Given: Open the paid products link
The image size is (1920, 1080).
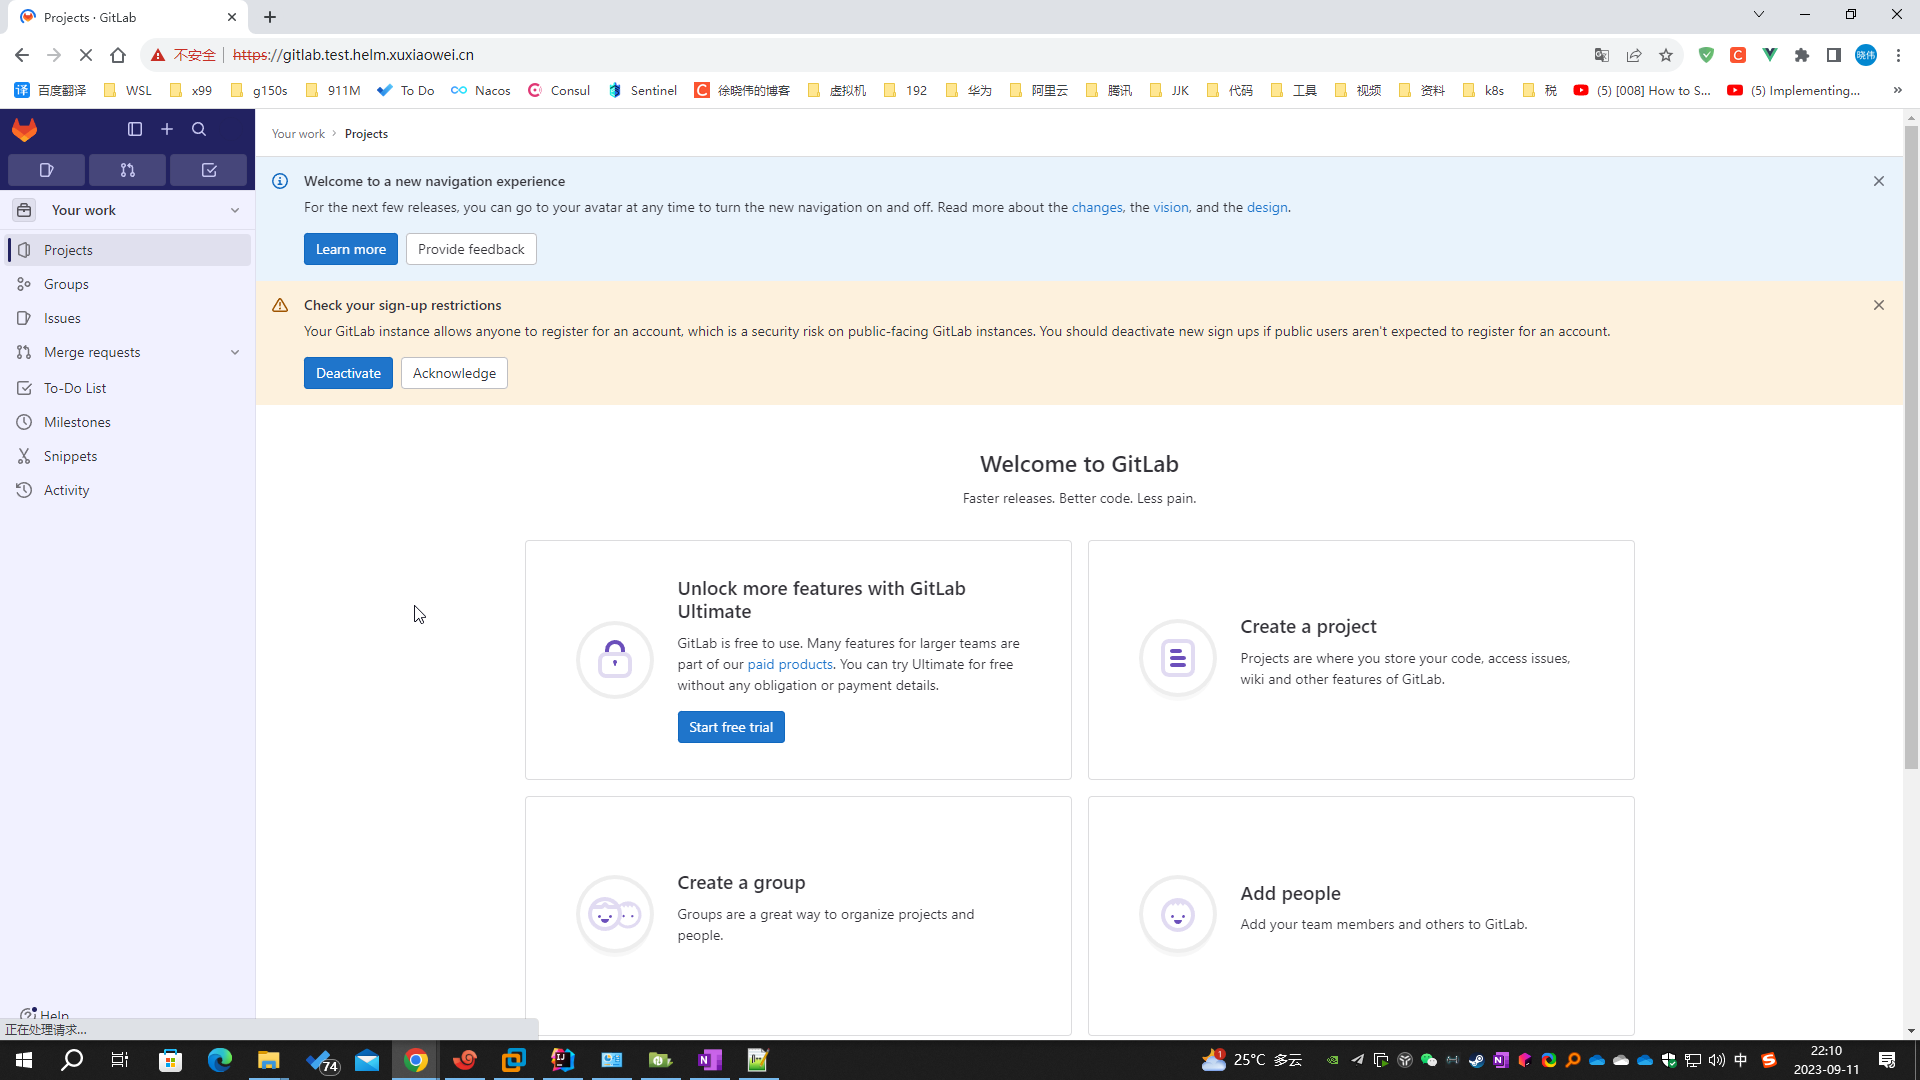Looking at the screenshot, I should click(x=789, y=664).
